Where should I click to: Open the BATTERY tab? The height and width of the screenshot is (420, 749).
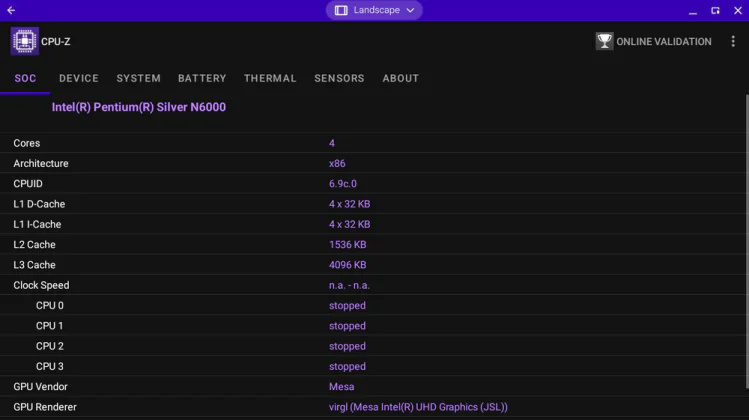point(202,78)
